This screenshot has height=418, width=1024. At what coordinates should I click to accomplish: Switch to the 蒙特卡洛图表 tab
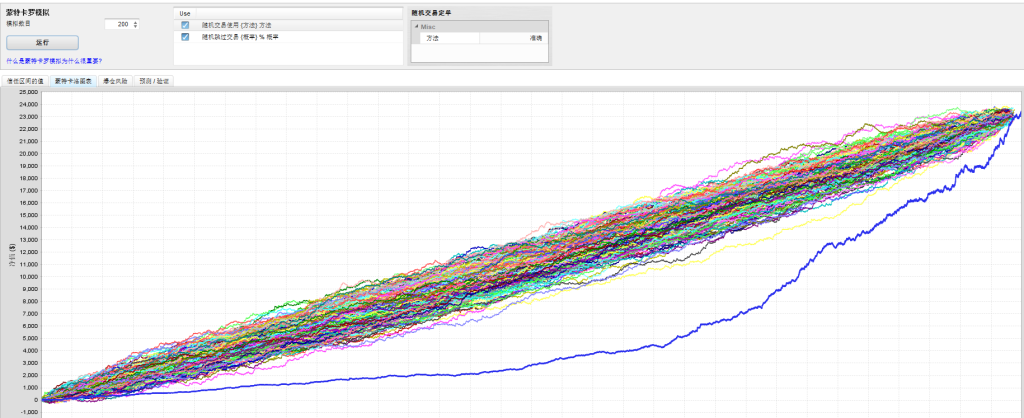click(x=73, y=80)
